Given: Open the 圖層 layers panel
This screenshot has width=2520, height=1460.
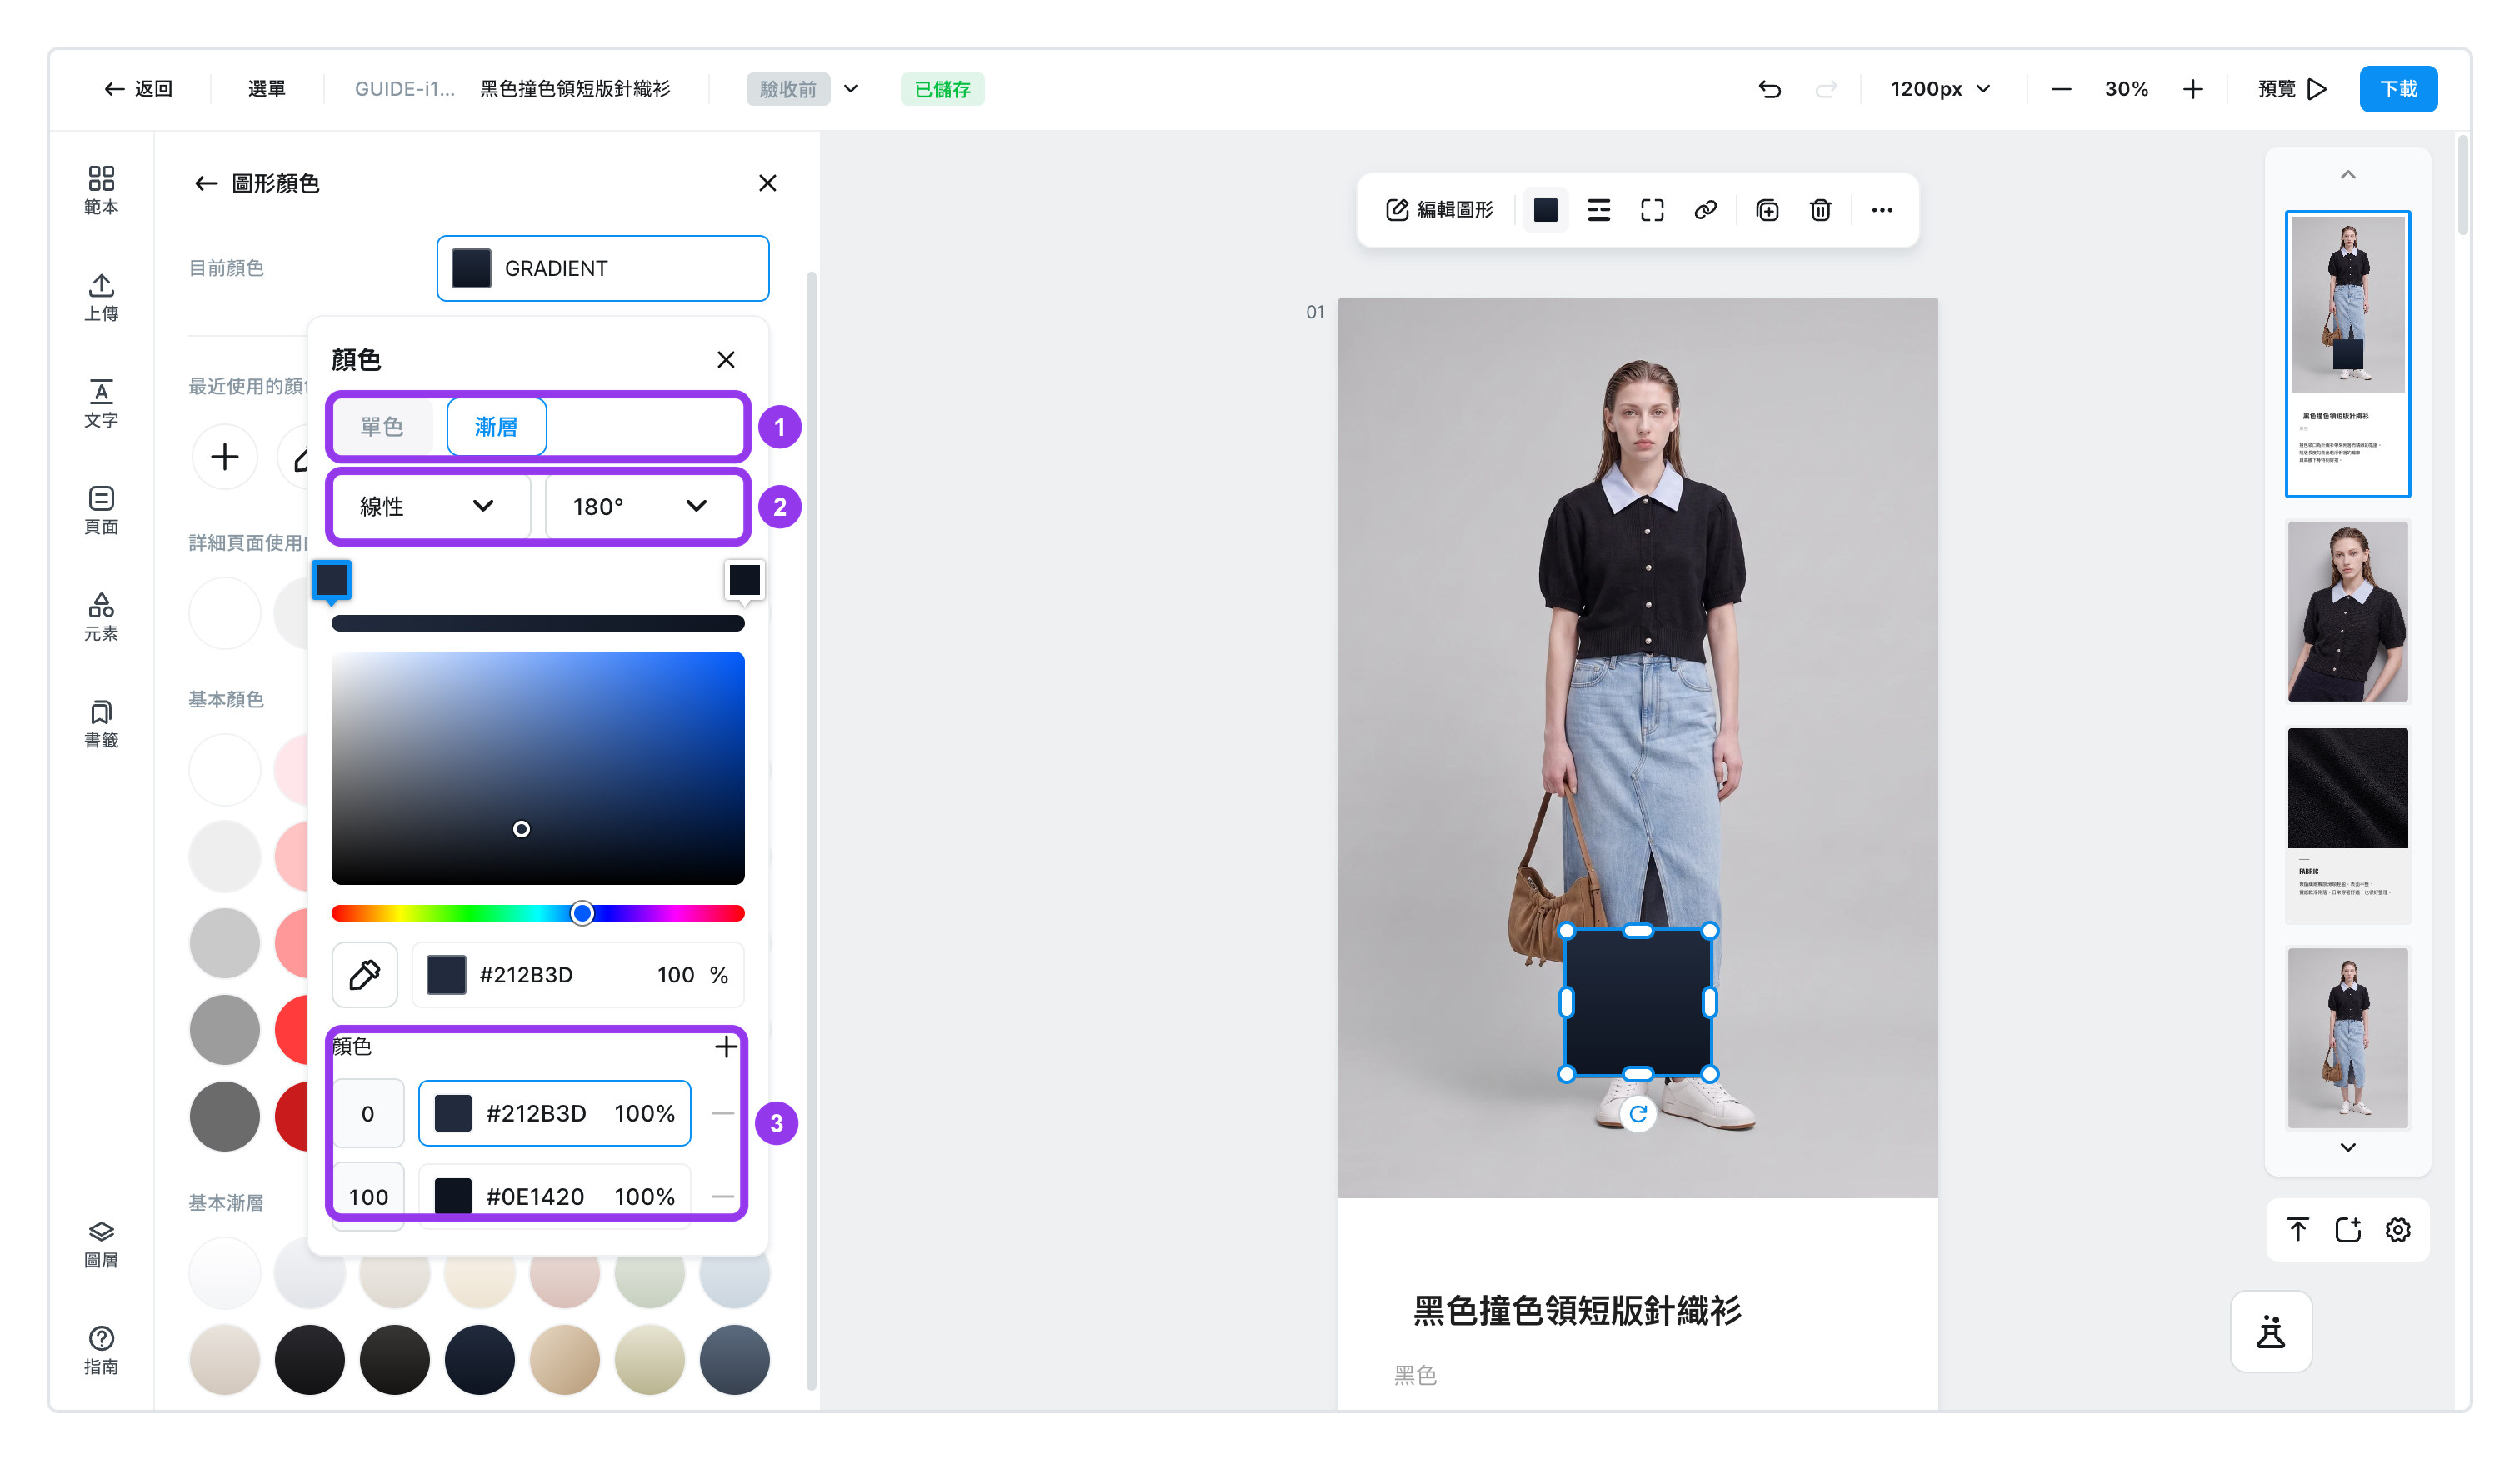Looking at the screenshot, I should [101, 1244].
